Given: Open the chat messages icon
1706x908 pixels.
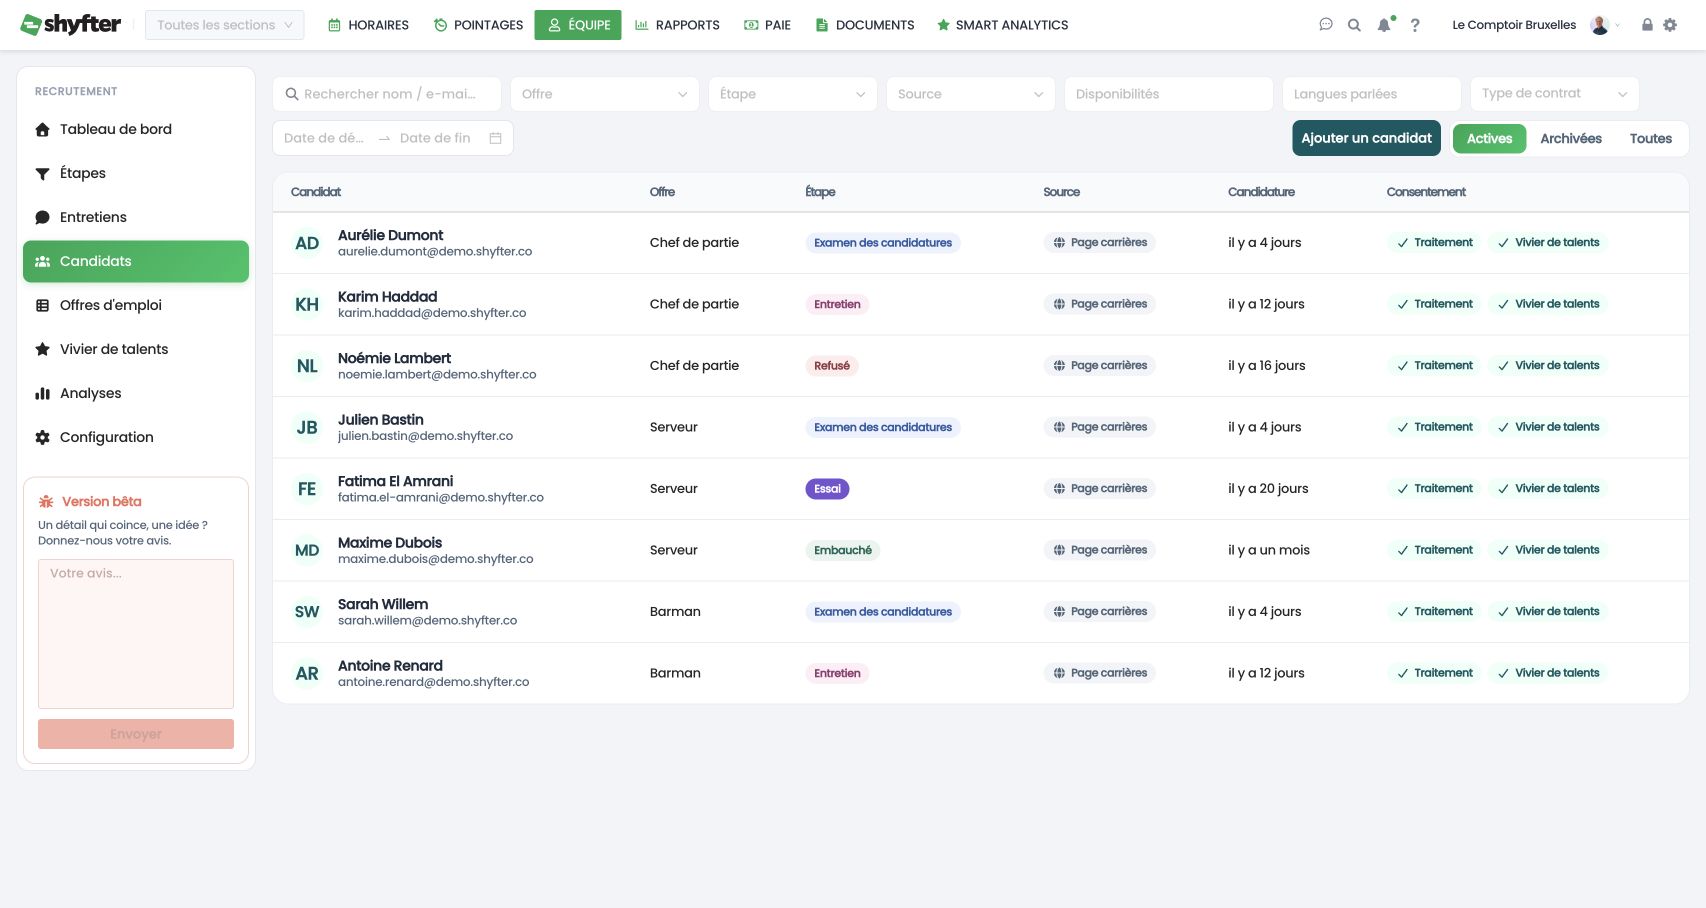Looking at the screenshot, I should [1326, 25].
